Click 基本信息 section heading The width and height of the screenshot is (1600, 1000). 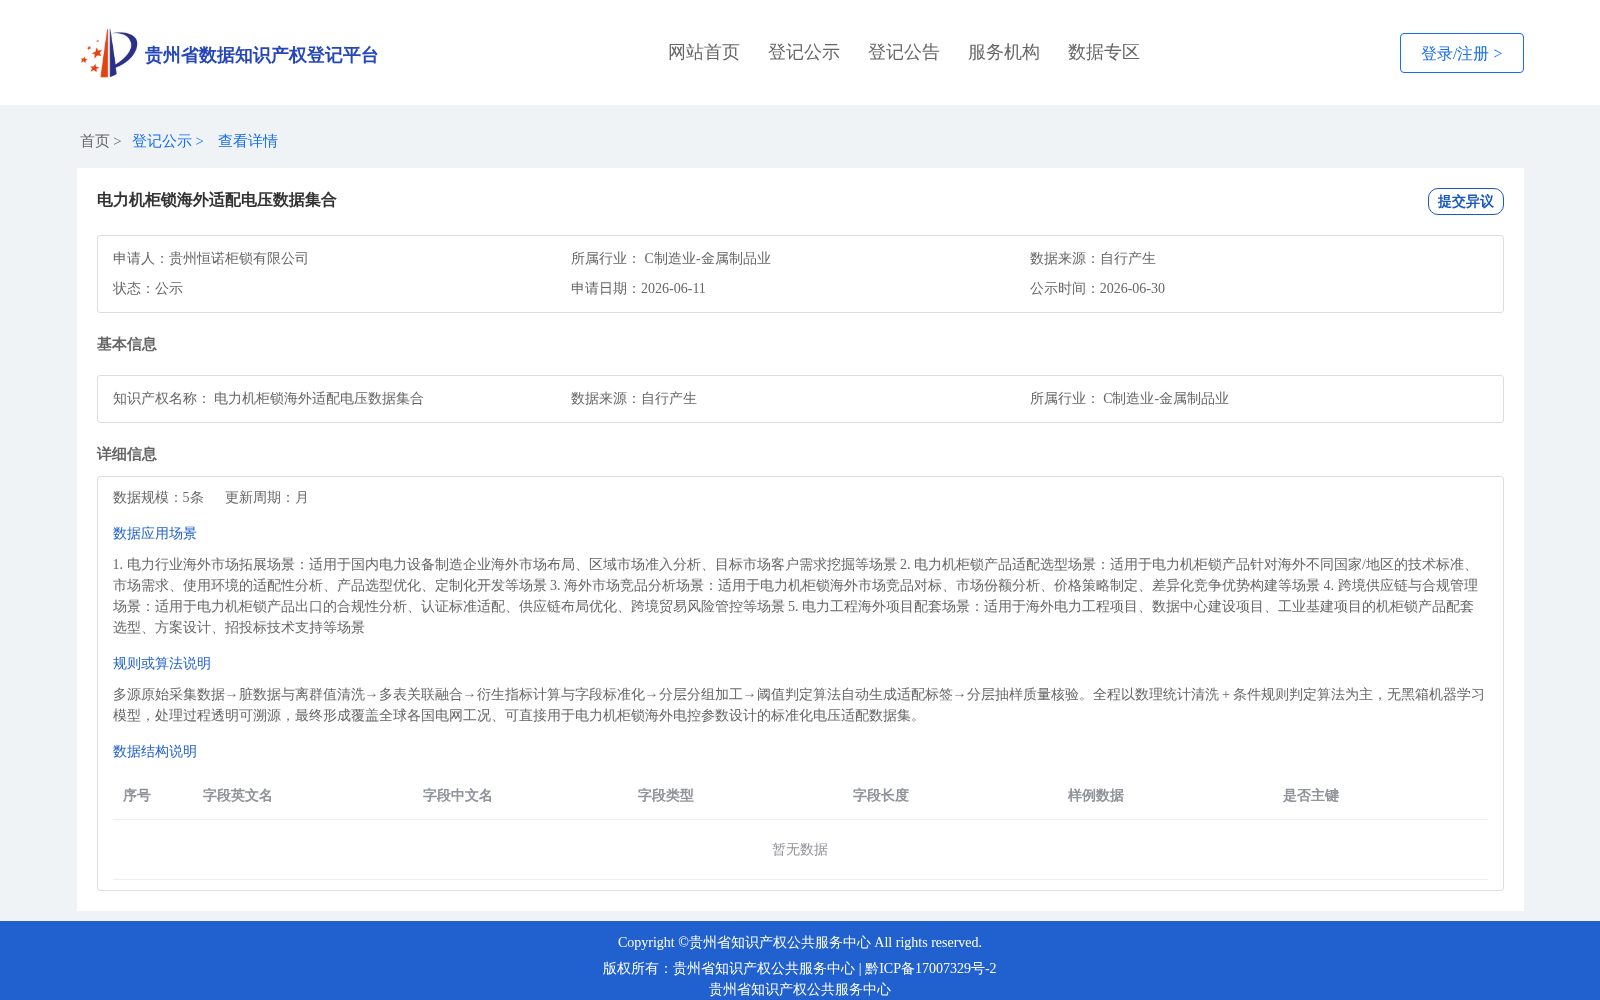(127, 344)
